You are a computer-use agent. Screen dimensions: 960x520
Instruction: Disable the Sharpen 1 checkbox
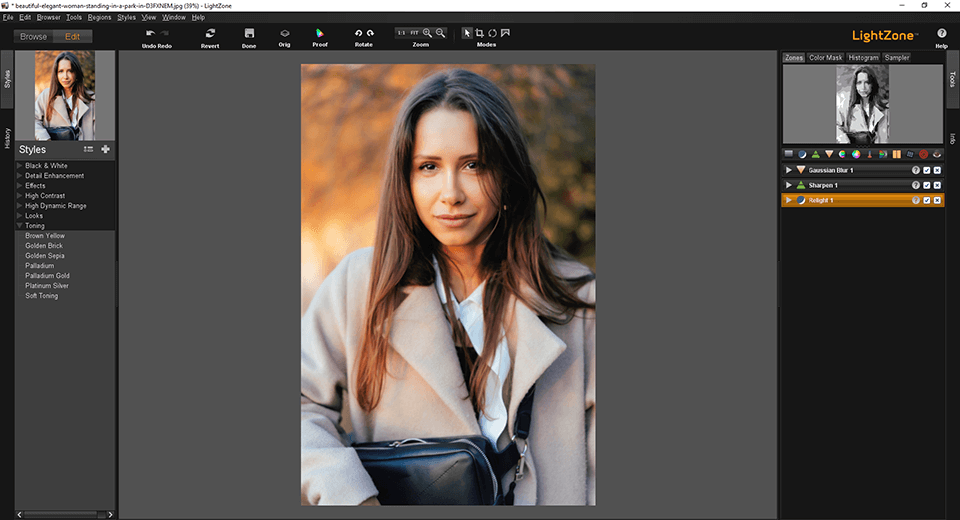point(927,185)
